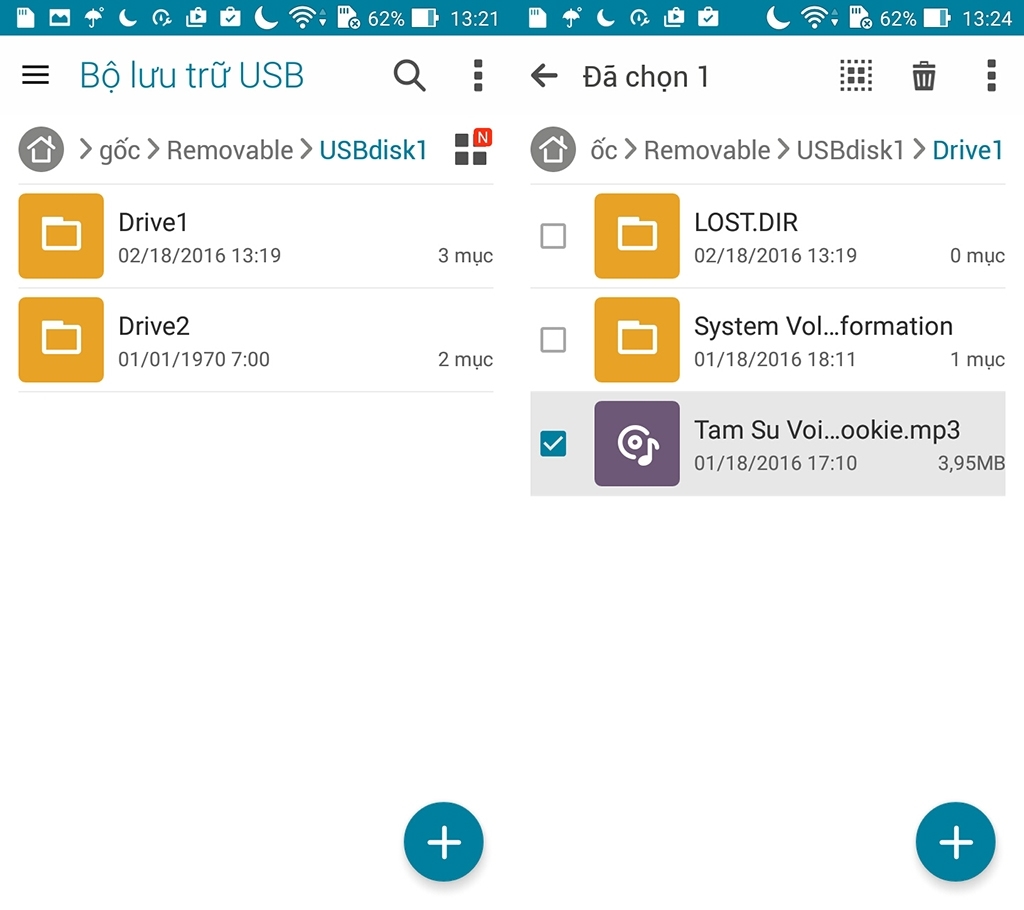Tap the System Vol...formation name
This screenshot has width=1024, height=910.
click(824, 326)
